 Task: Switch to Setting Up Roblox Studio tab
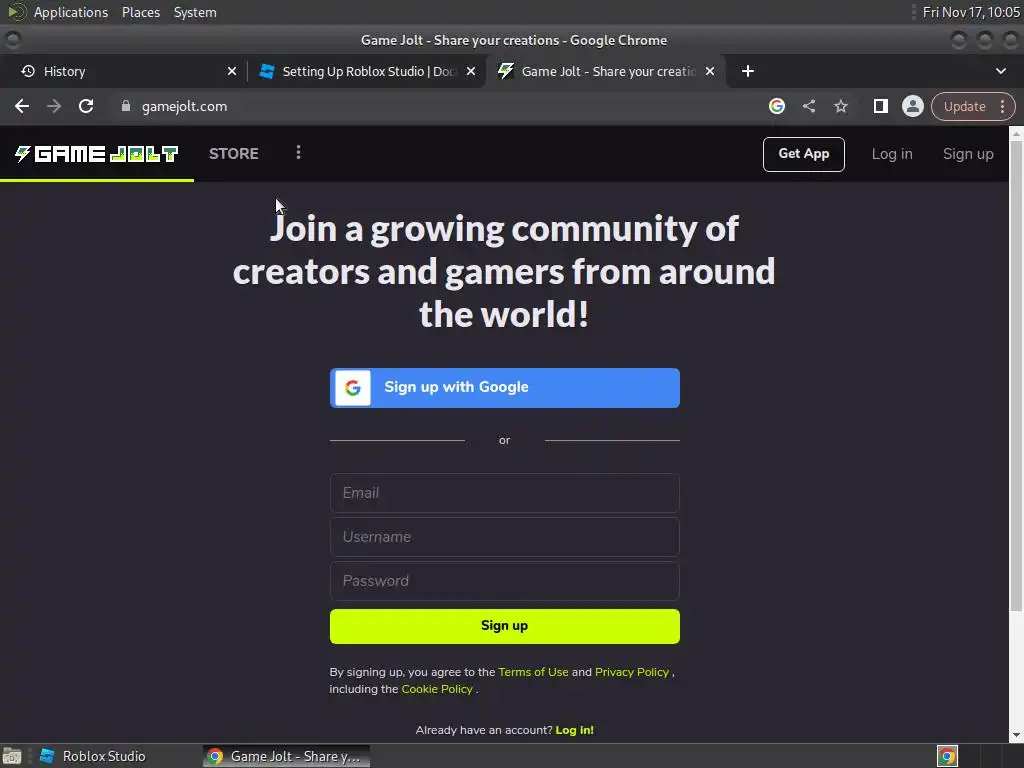point(366,71)
